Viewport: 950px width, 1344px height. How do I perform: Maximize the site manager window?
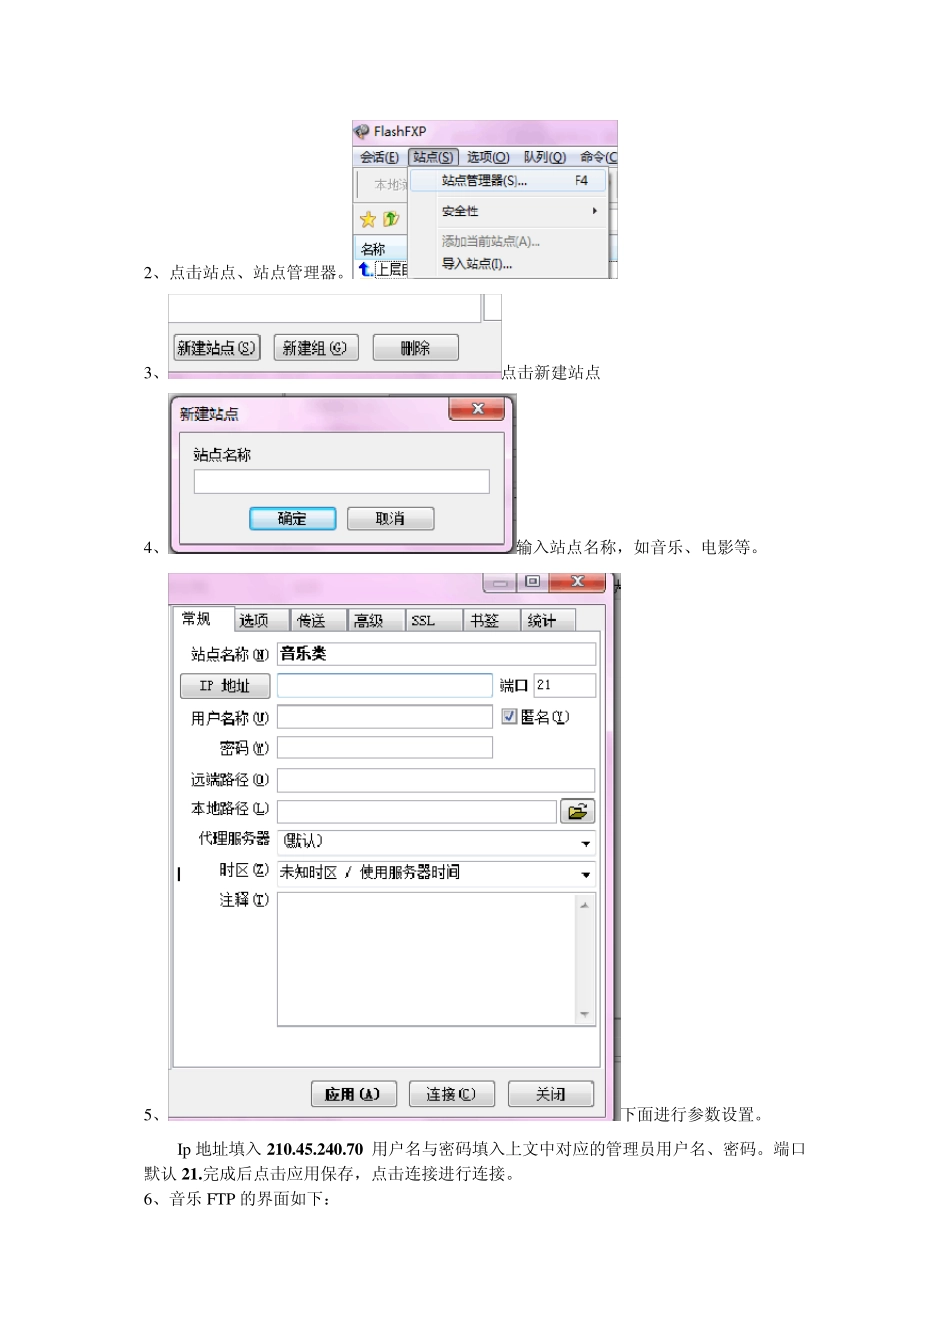pyautogui.click(x=532, y=582)
